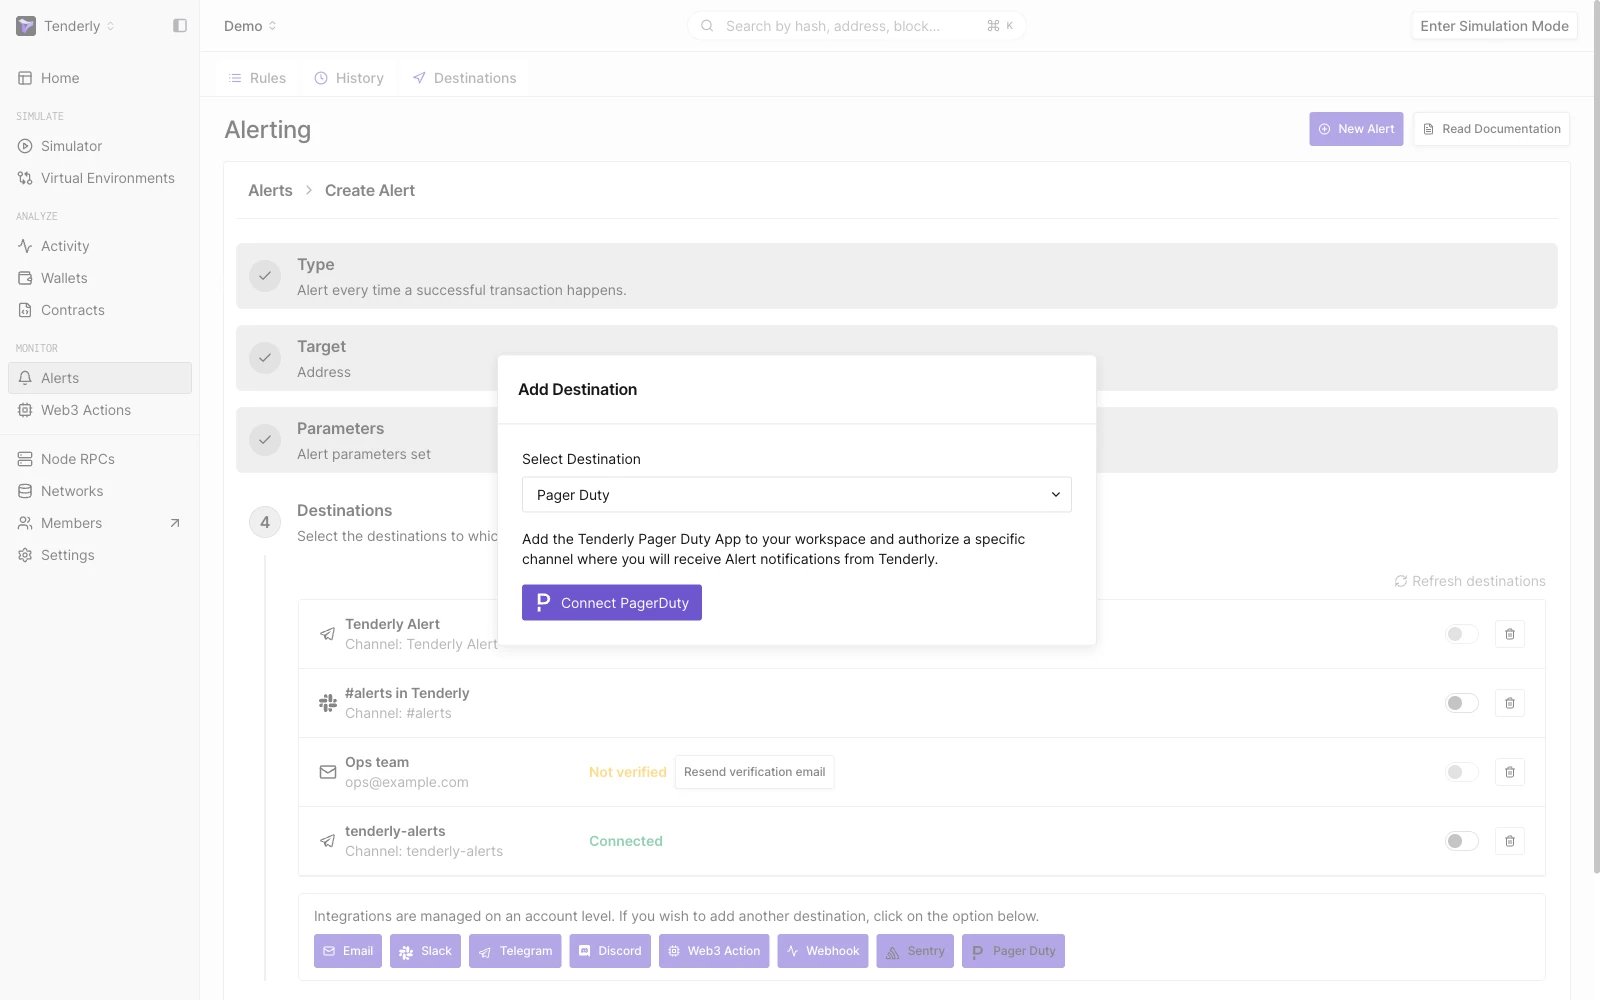Collapse the sidebar panel icon
The width and height of the screenshot is (1600, 1000).
pyautogui.click(x=180, y=26)
